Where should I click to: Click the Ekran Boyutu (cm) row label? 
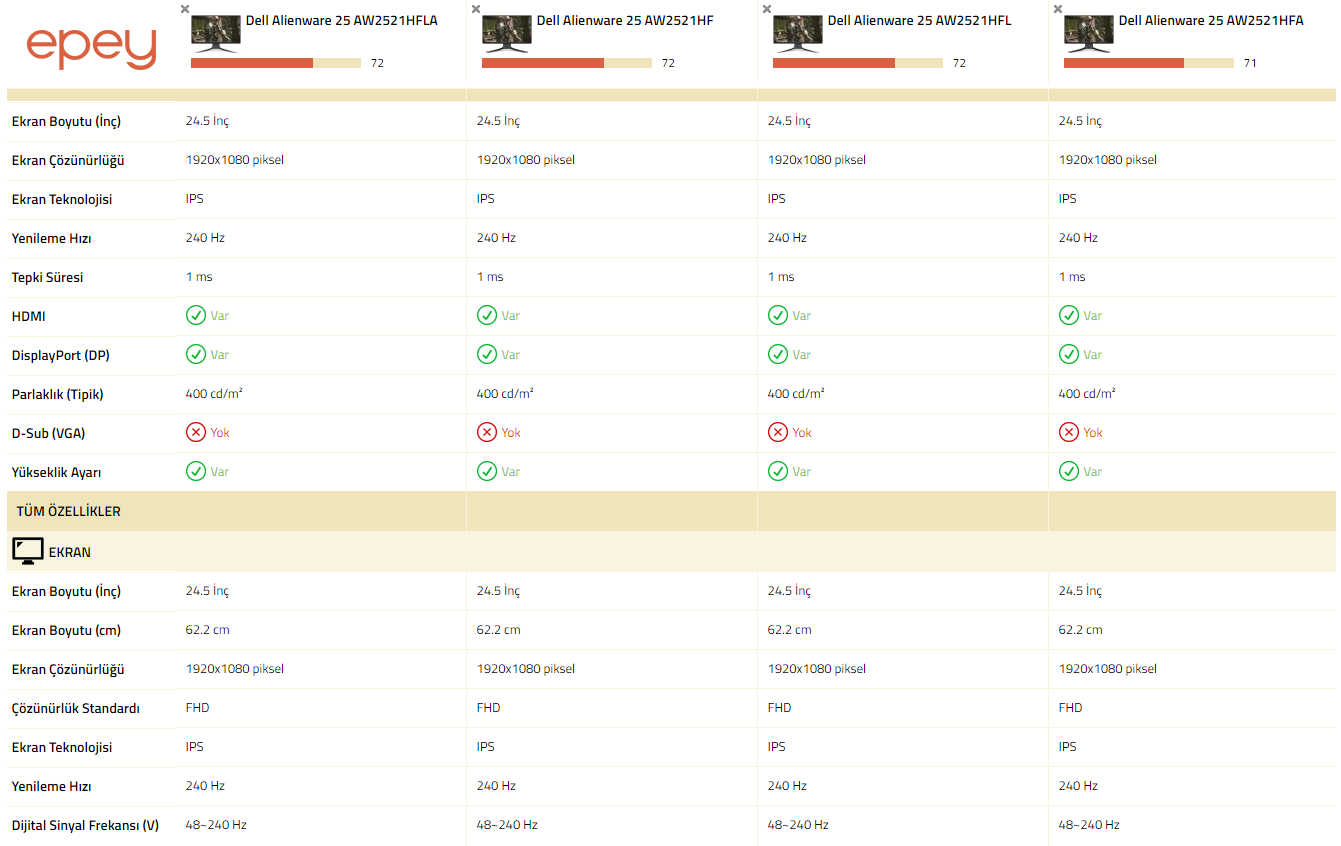[65, 630]
